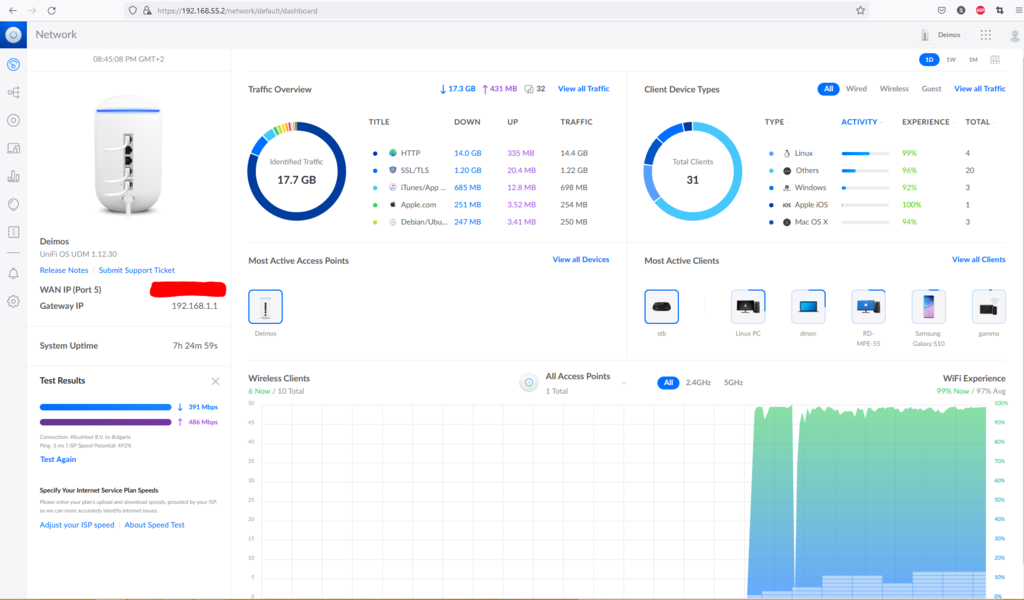This screenshot has width=1024, height=600.
Task: Open the Release Notes link
Action: click(x=64, y=270)
